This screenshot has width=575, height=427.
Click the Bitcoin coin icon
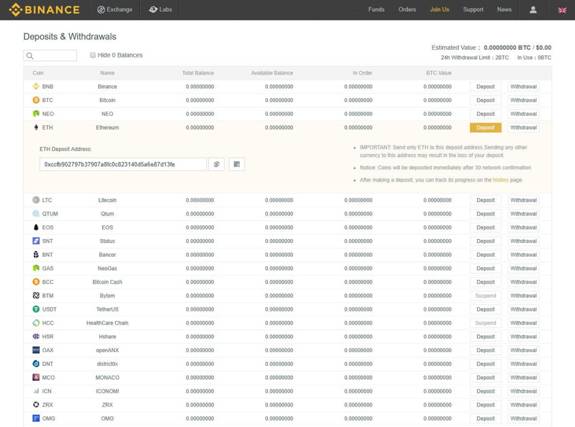(36, 100)
